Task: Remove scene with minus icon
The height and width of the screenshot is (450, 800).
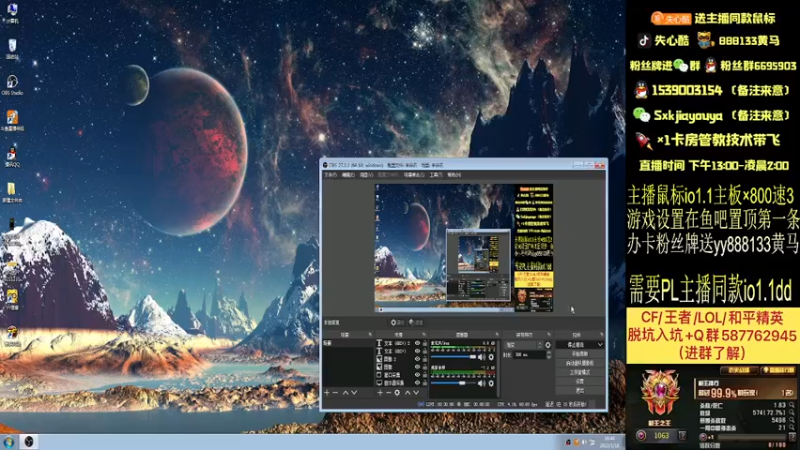Action: [x=335, y=392]
